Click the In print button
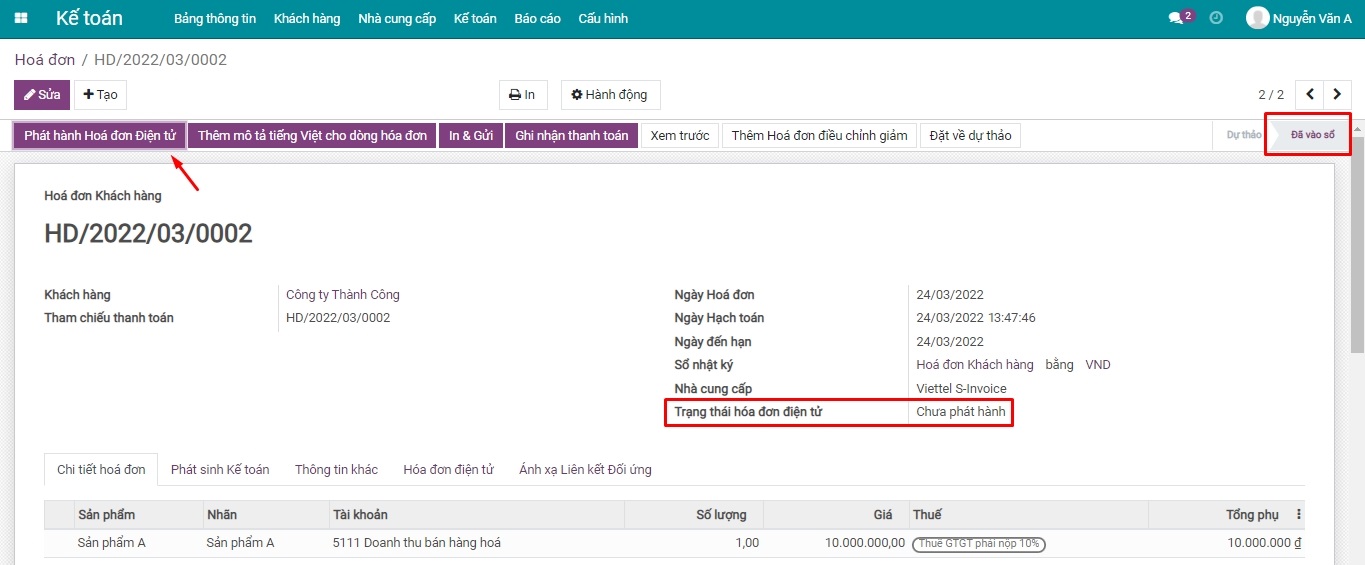This screenshot has height=565, width=1365. point(523,95)
